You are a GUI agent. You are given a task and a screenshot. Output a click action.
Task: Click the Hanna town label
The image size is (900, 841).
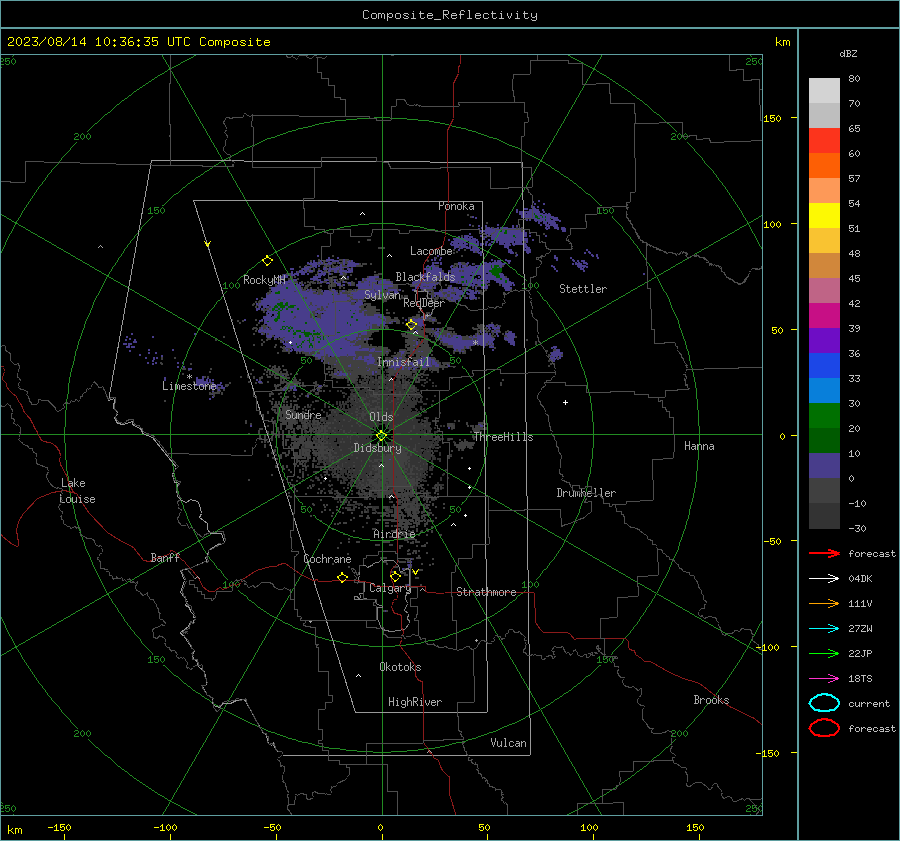(699, 446)
